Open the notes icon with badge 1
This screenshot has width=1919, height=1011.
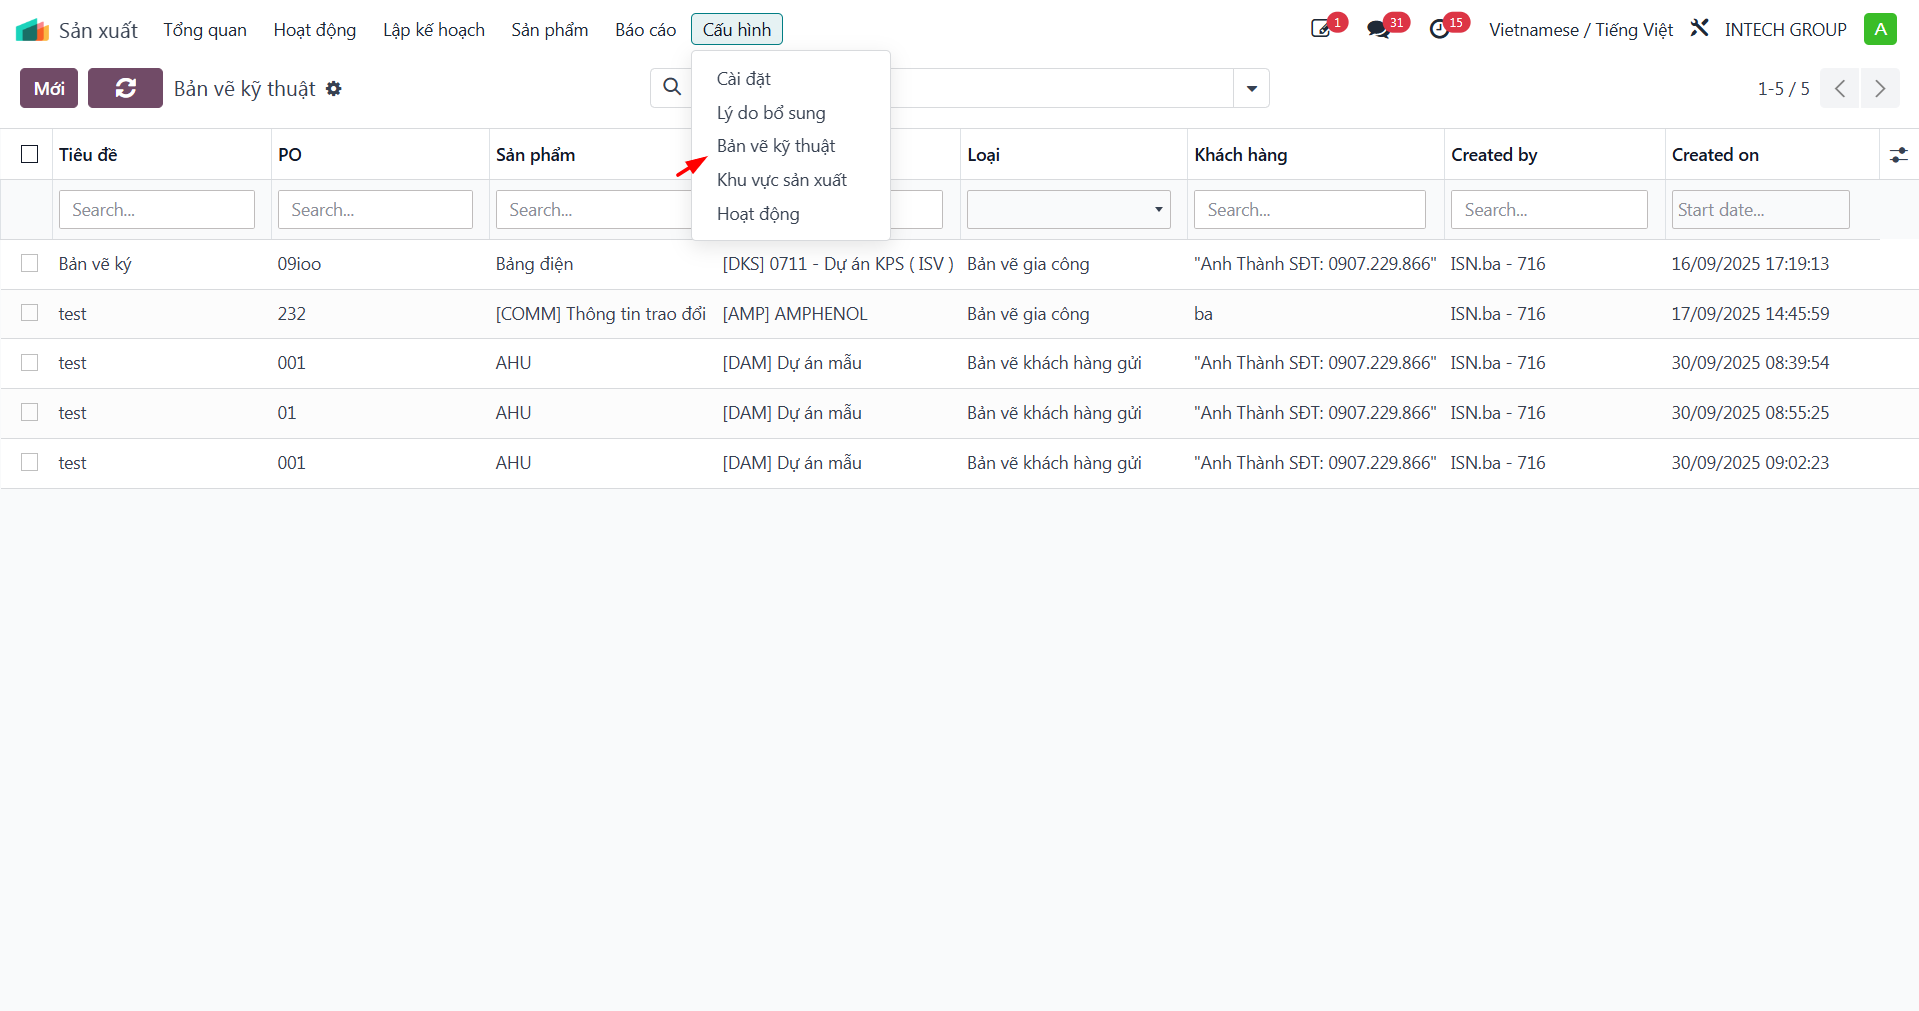click(1322, 29)
